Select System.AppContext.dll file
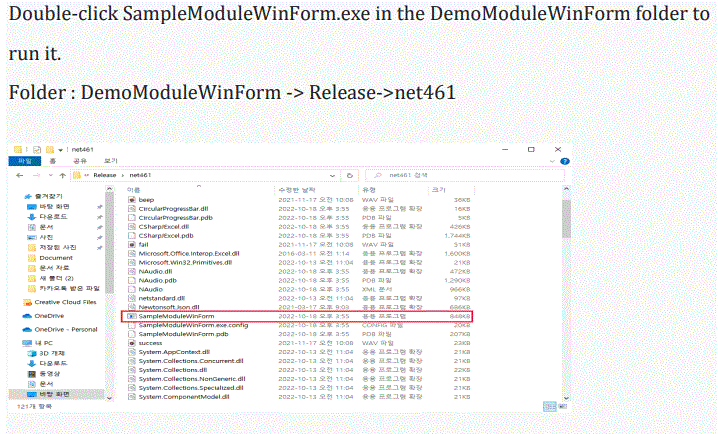 point(174,352)
